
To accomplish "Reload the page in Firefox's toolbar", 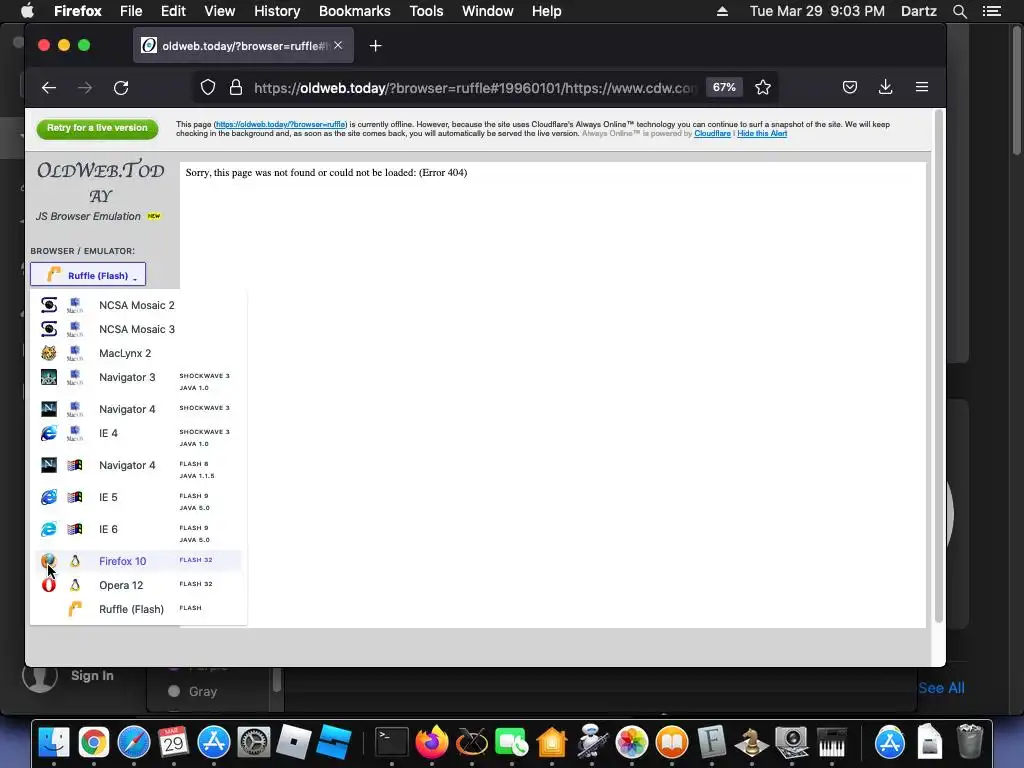I will [x=121, y=88].
